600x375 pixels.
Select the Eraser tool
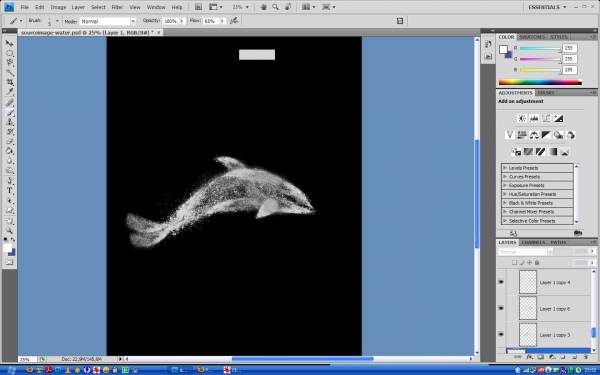[x=9, y=142]
